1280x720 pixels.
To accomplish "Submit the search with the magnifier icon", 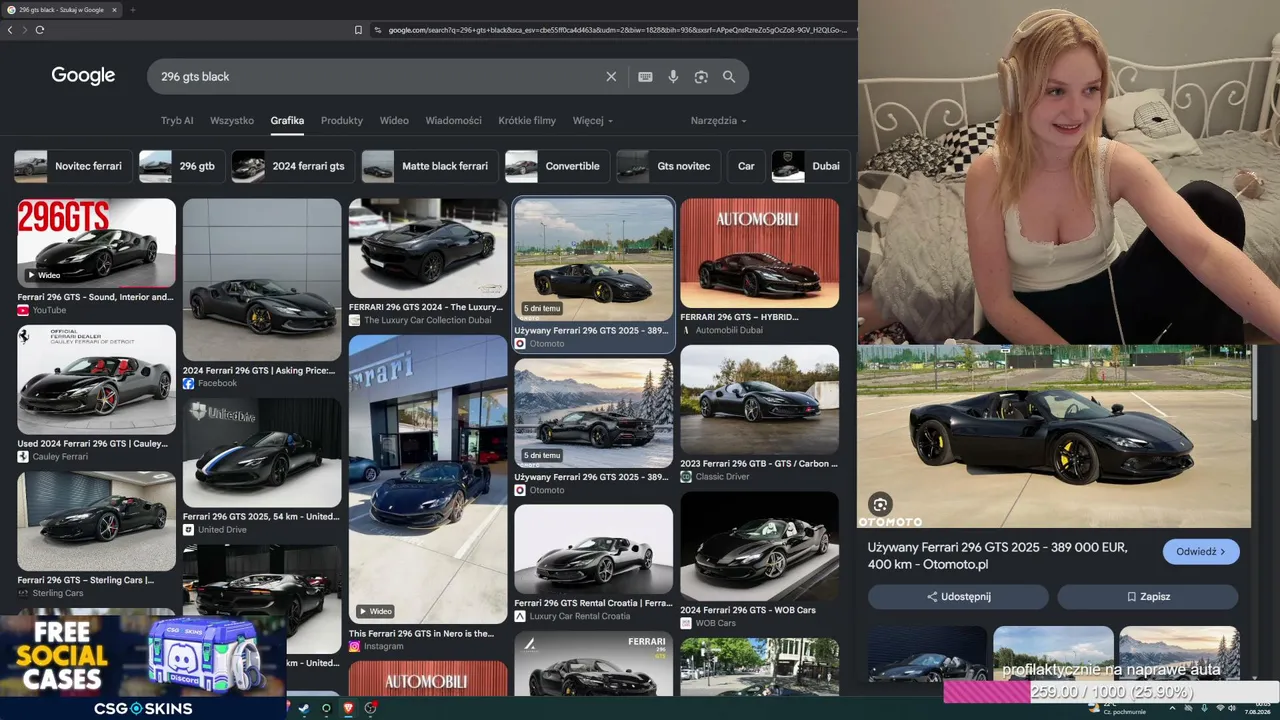I will coord(729,77).
